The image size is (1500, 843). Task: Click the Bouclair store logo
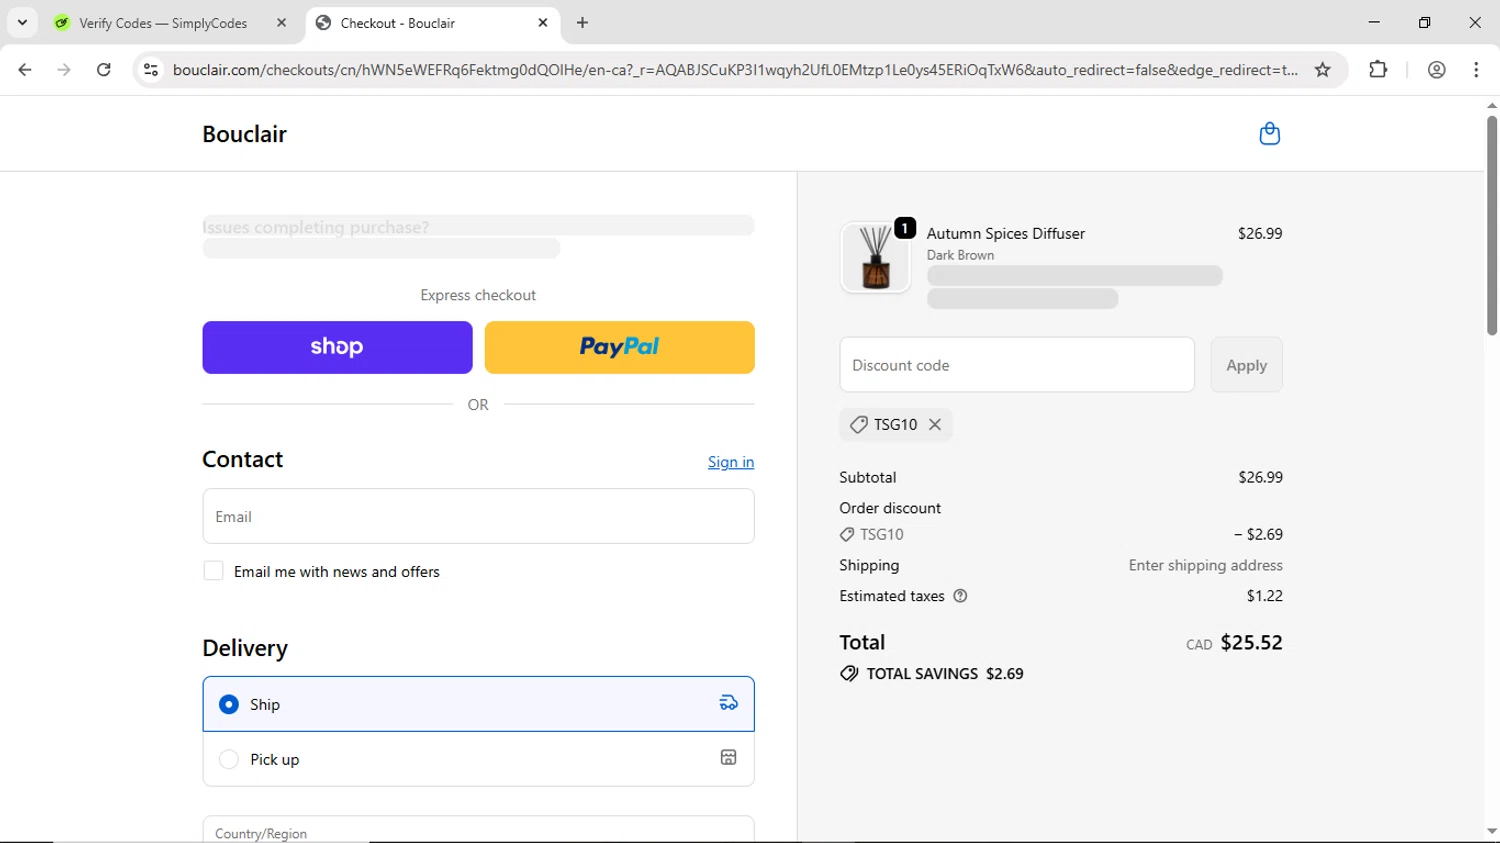point(244,134)
